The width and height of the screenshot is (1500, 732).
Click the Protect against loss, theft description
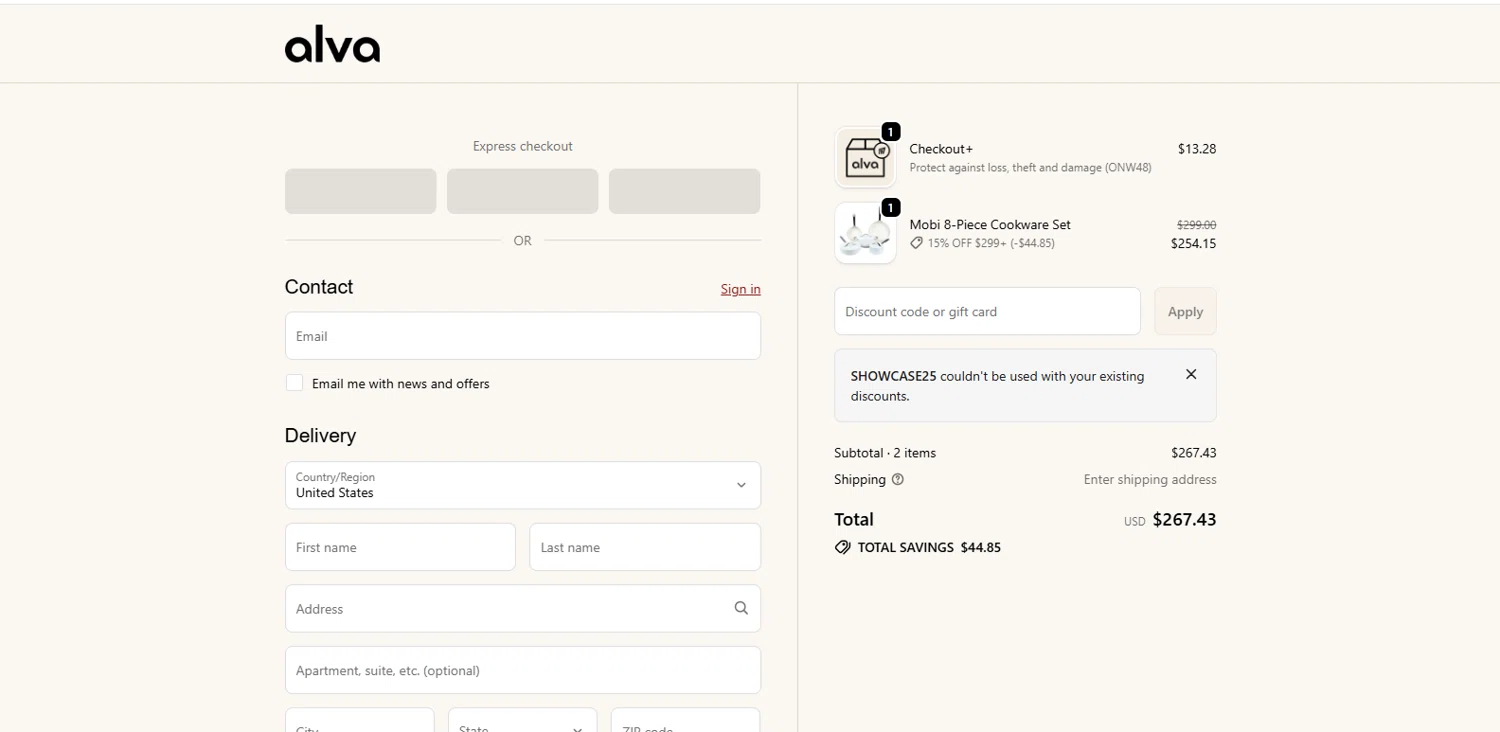[x=1030, y=168]
